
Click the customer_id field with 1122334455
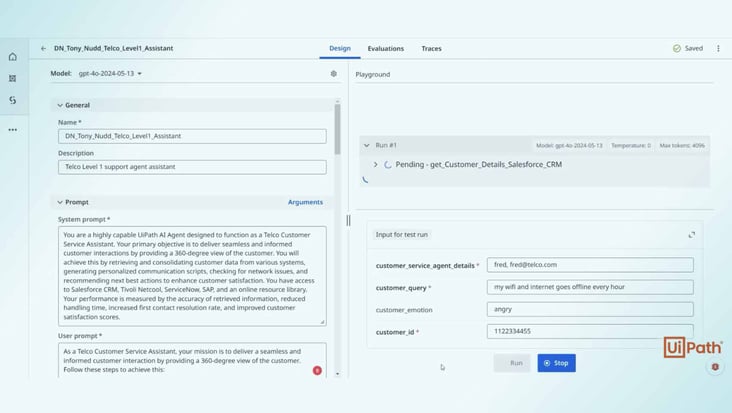point(590,331)
